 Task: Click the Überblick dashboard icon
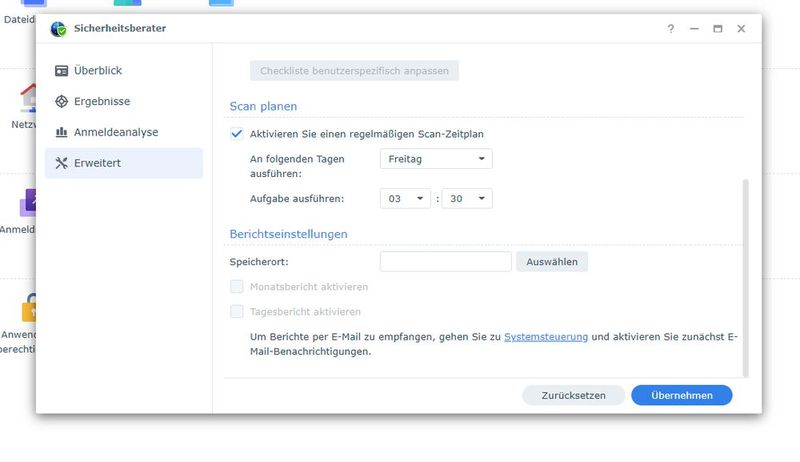[61, 71]
